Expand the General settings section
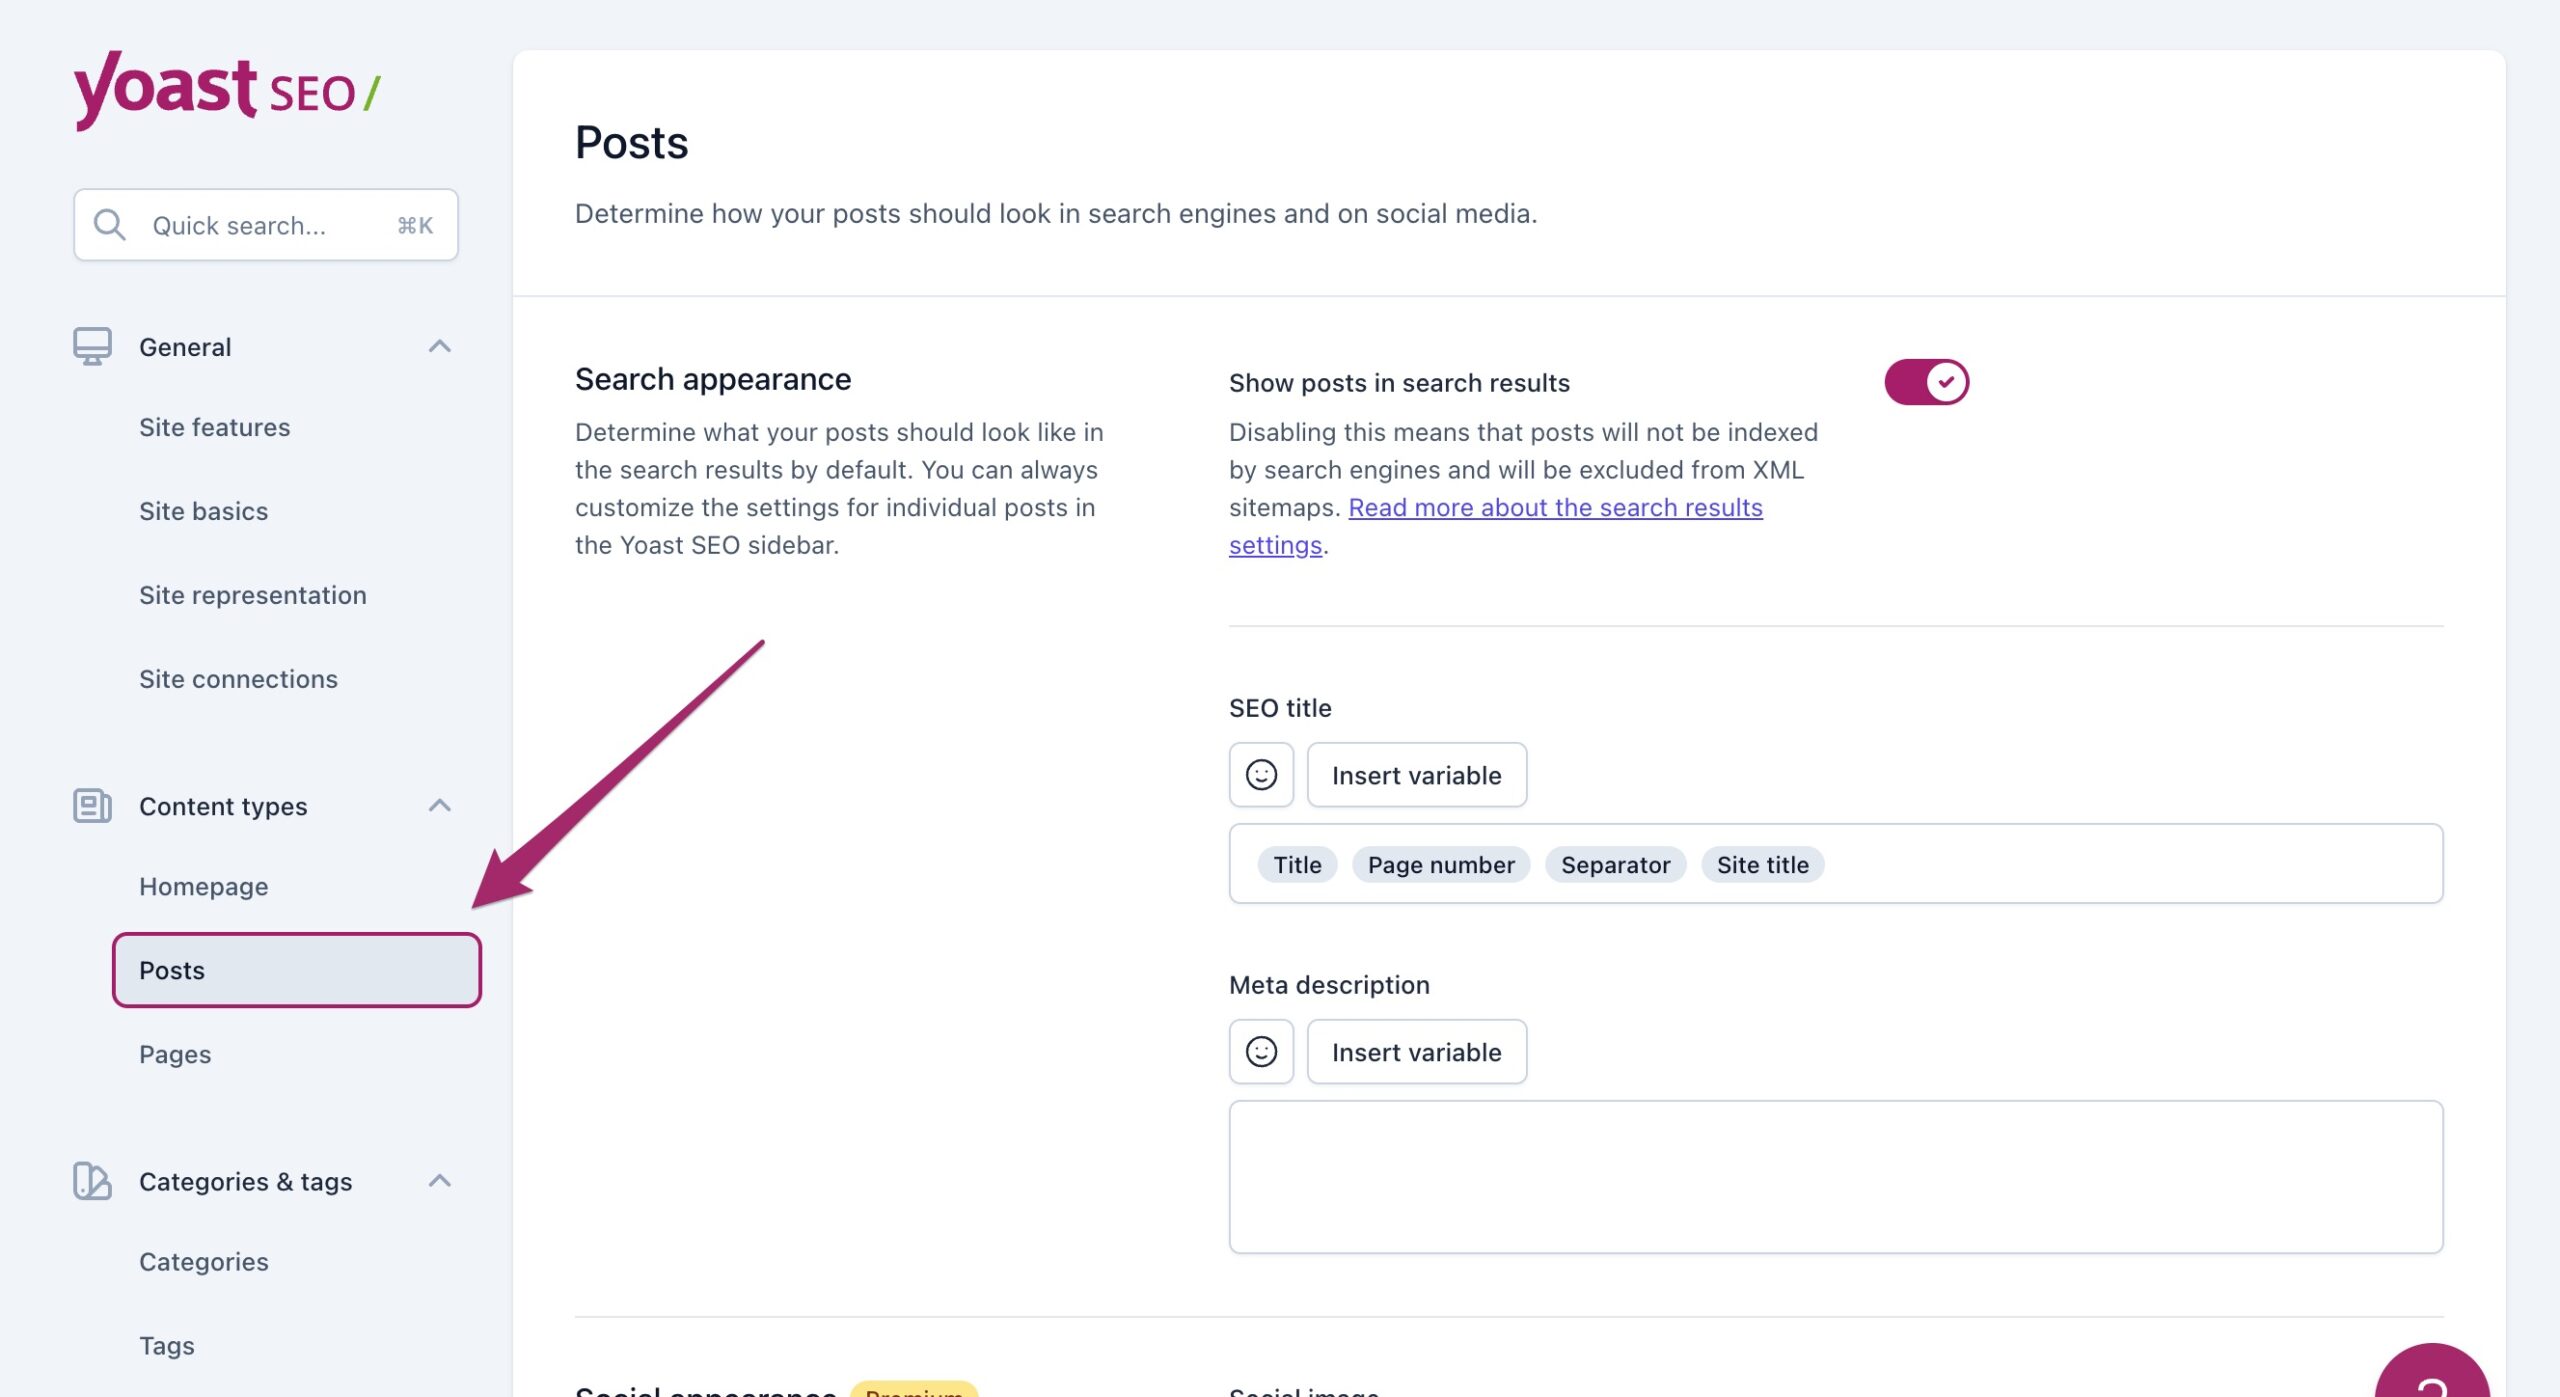Viewport: 2560px width, 1397px height. (437, 346)
